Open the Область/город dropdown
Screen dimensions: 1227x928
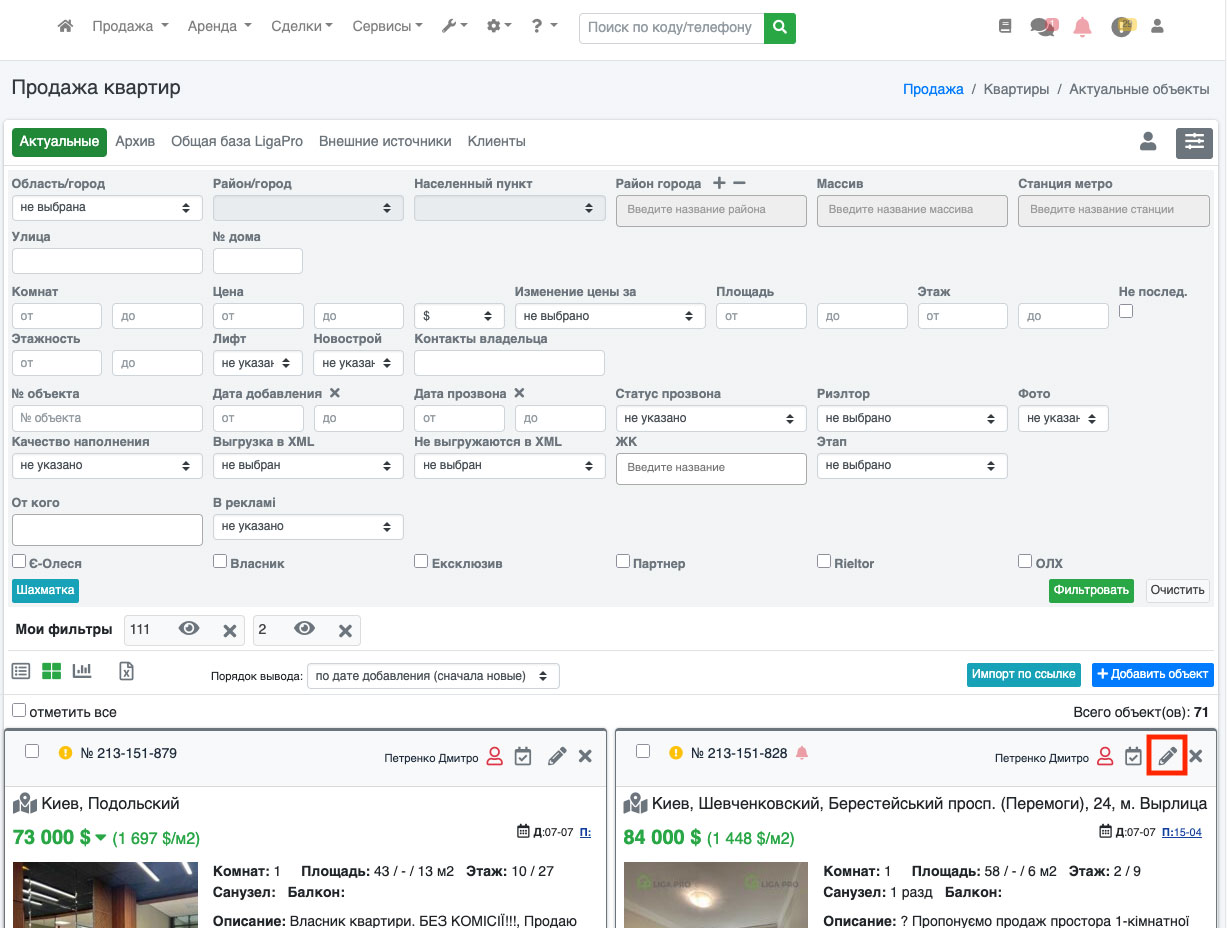107,208
